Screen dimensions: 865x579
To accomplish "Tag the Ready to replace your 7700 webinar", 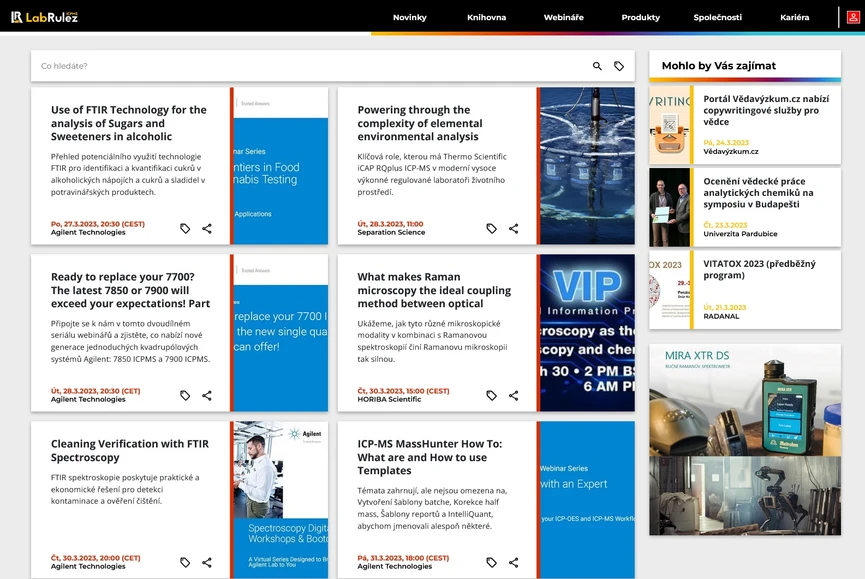I will (x=185, y=395).
